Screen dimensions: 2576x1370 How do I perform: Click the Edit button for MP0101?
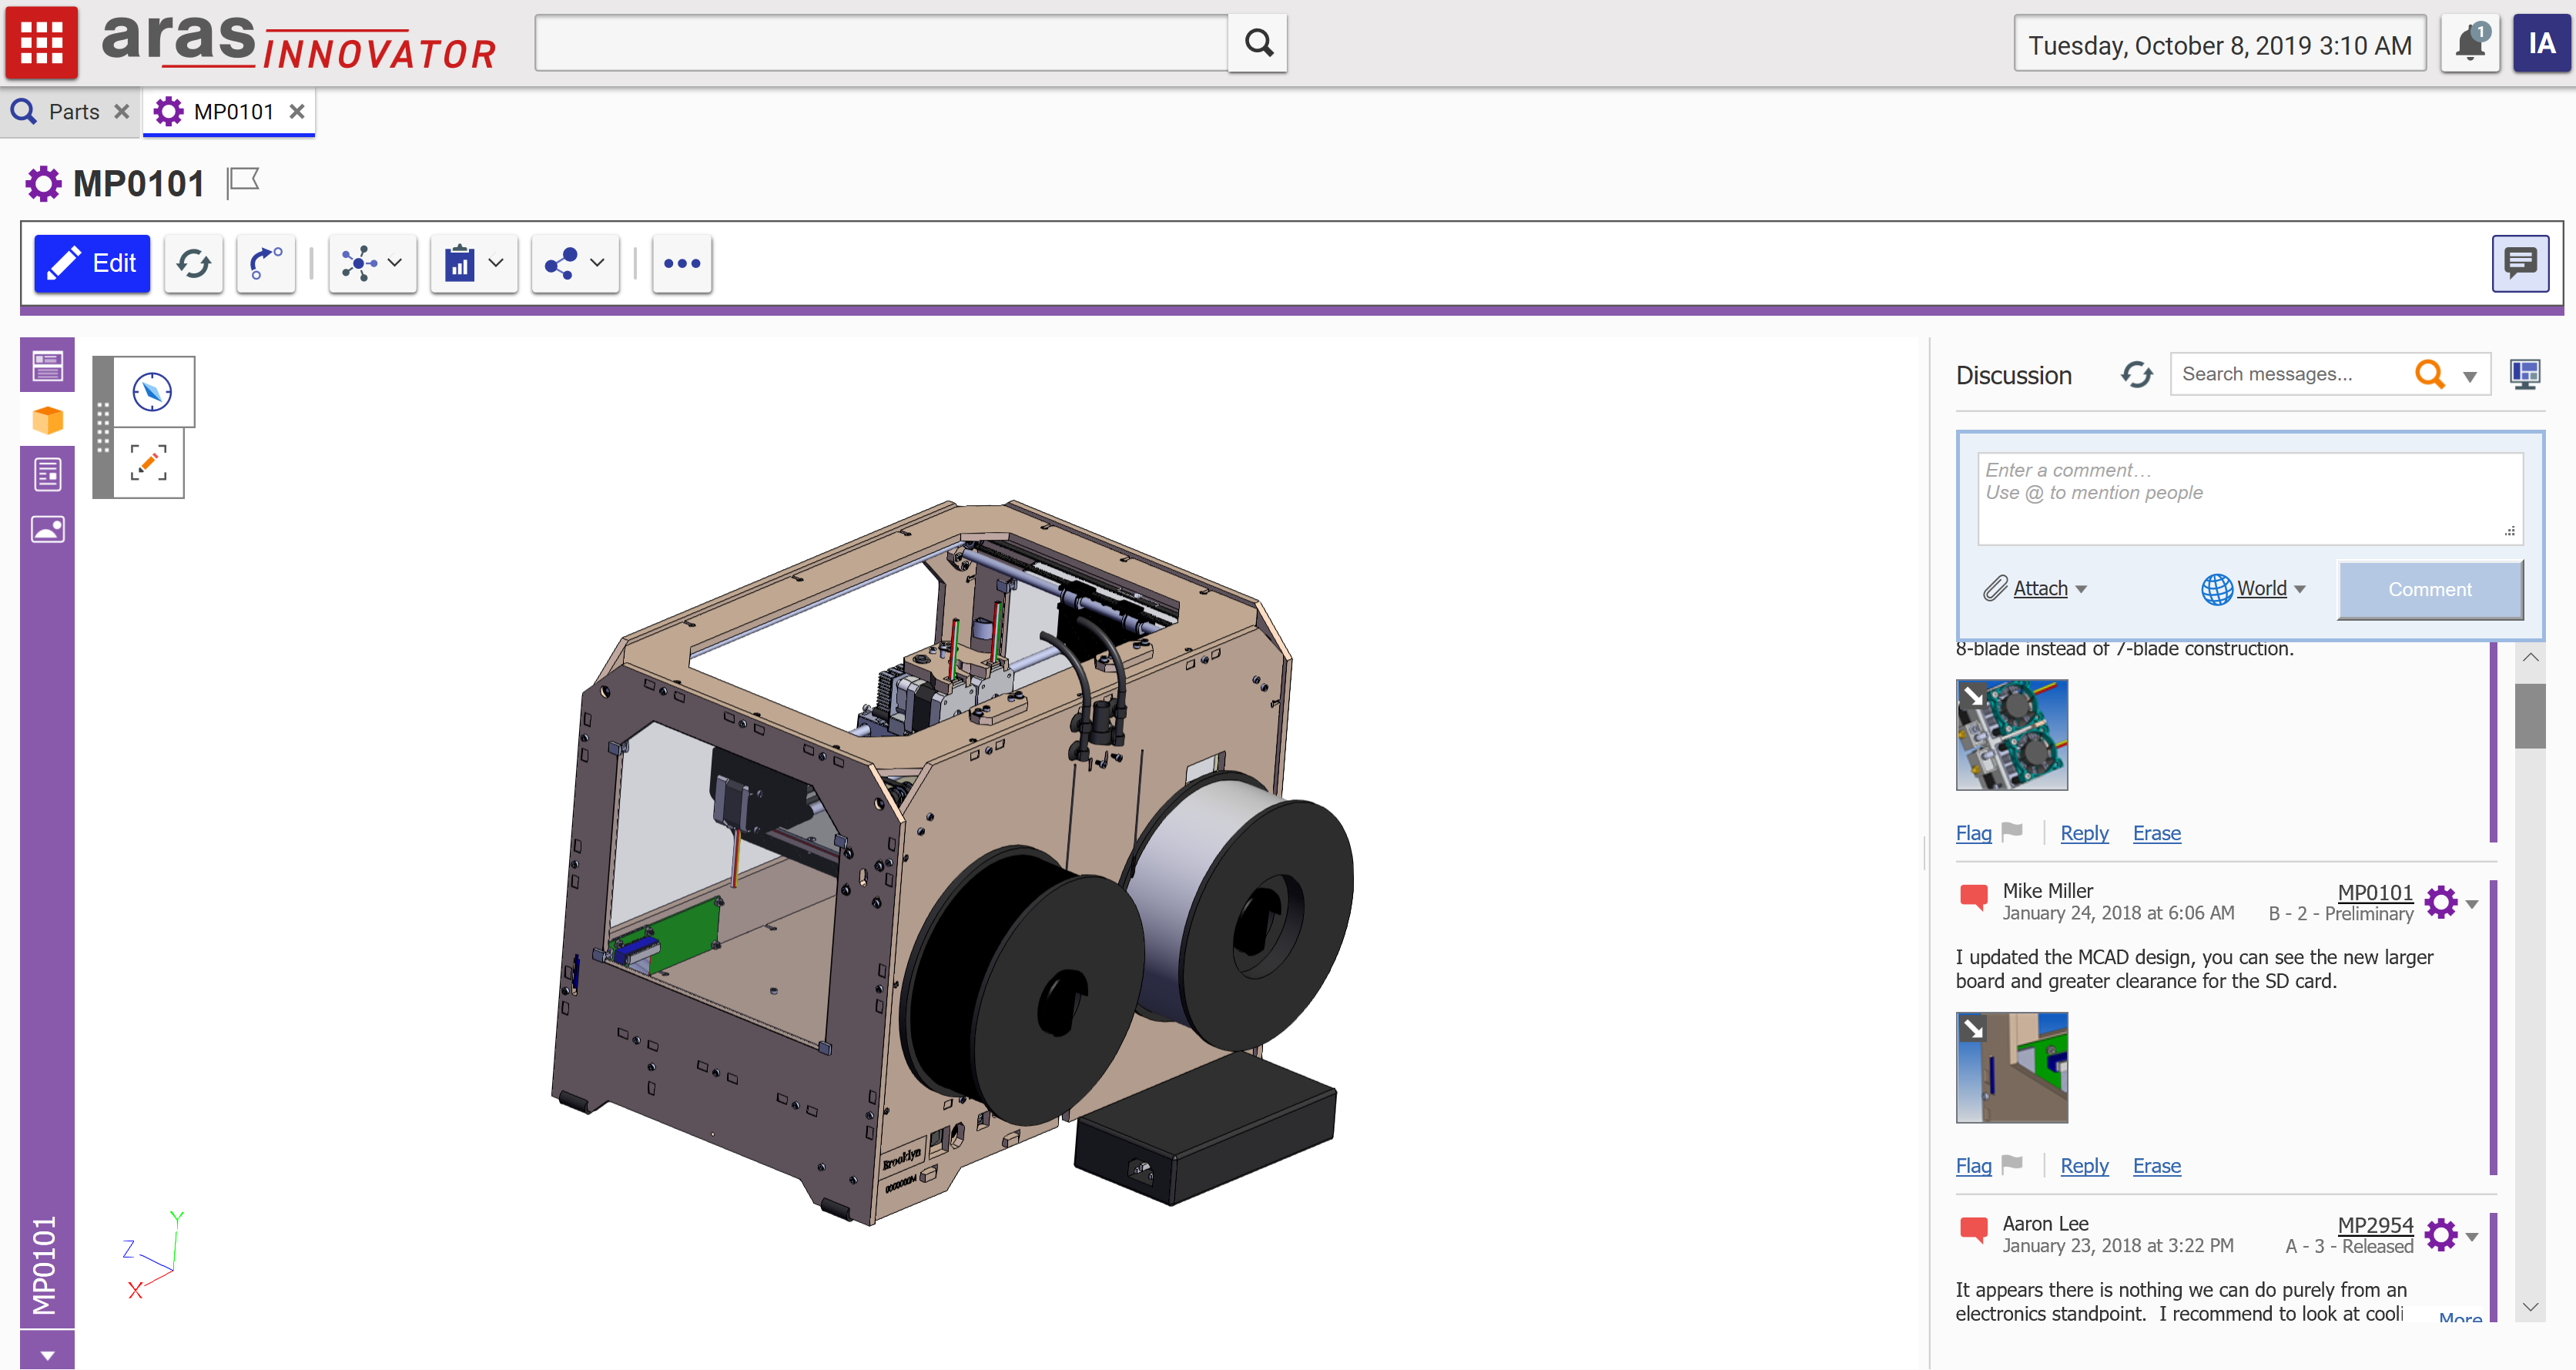point(92,263)
